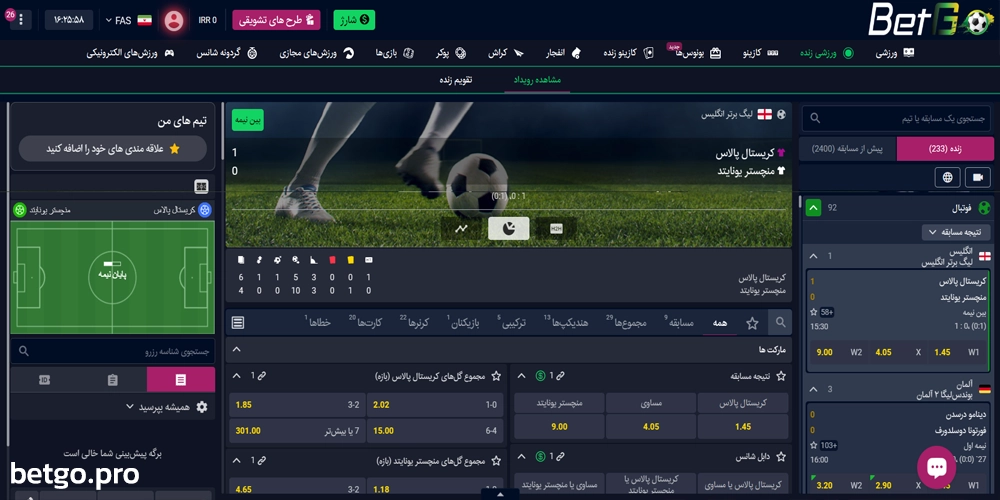
Task: Click the فوتبال football sport icon
Action: 984,208
